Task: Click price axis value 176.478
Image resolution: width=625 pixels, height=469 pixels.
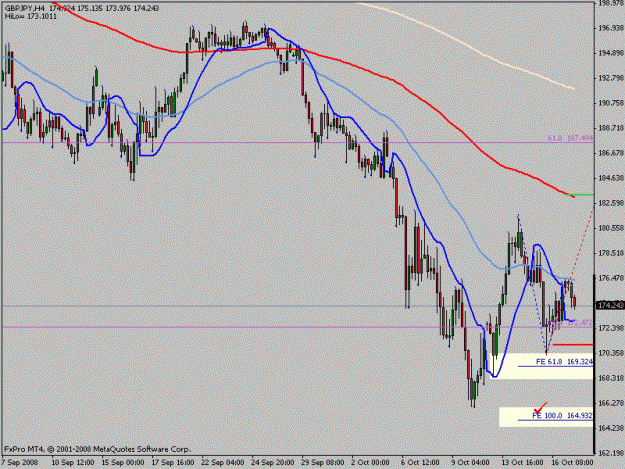Action: click(611, 278)
